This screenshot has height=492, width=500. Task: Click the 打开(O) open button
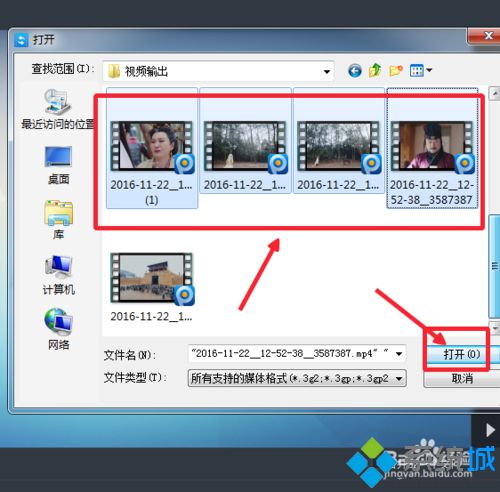coord(462,354)
